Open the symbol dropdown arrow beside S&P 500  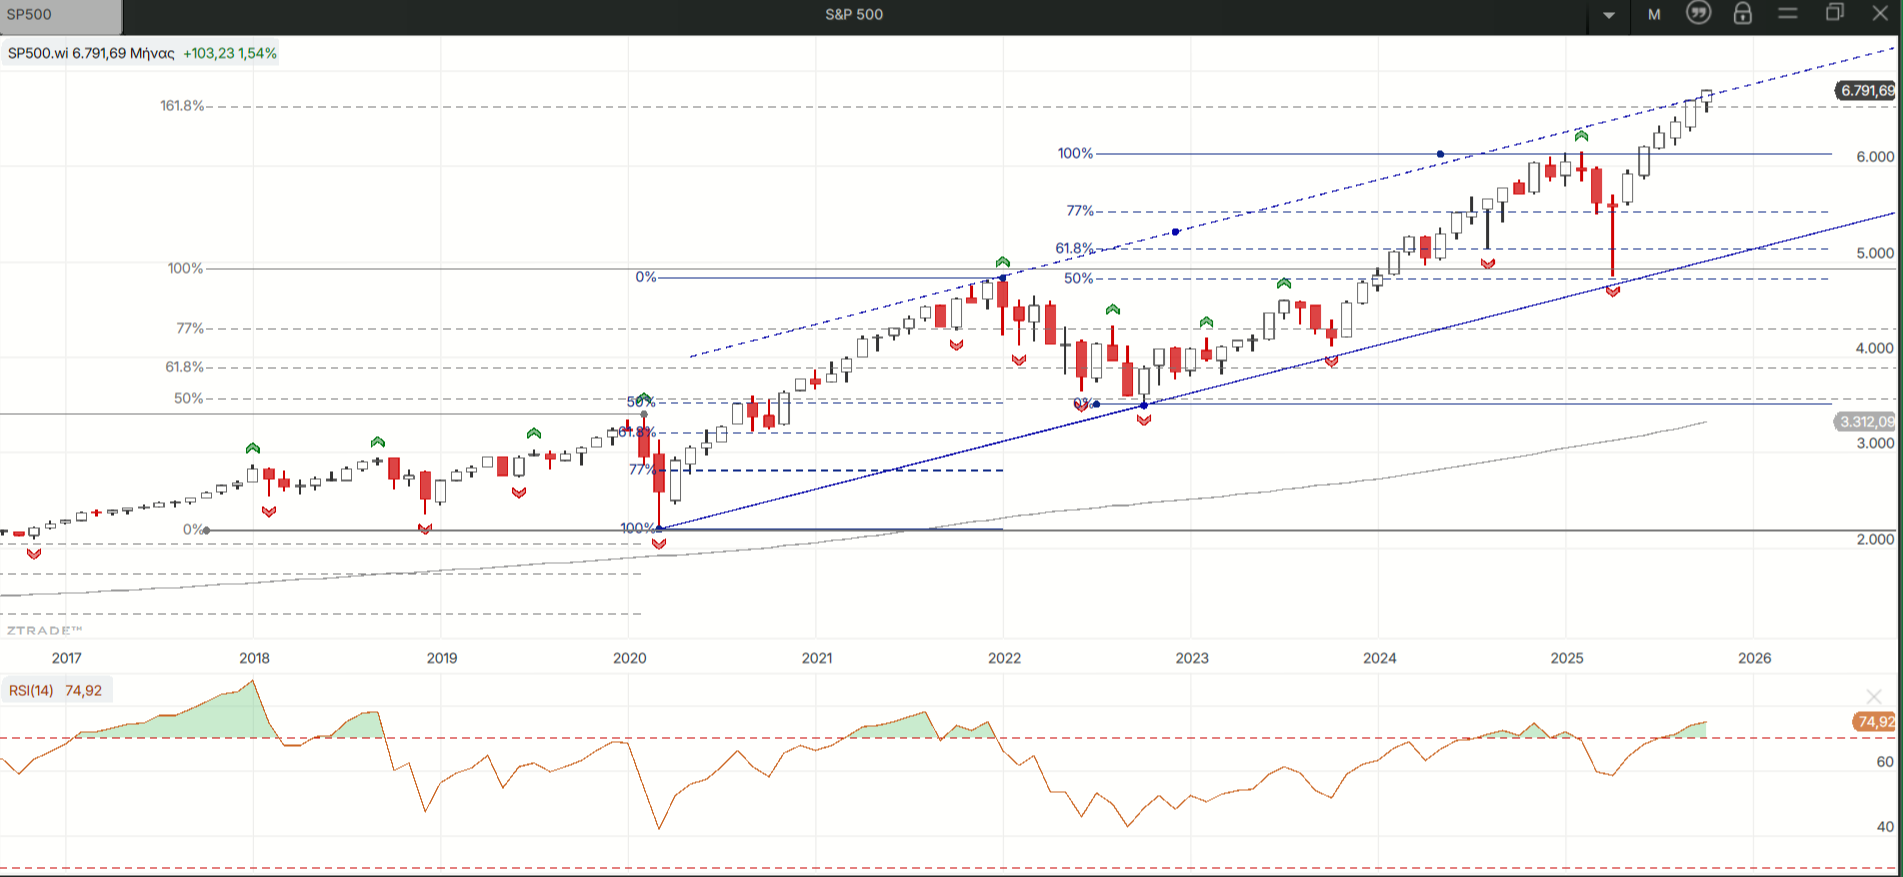1609,15
